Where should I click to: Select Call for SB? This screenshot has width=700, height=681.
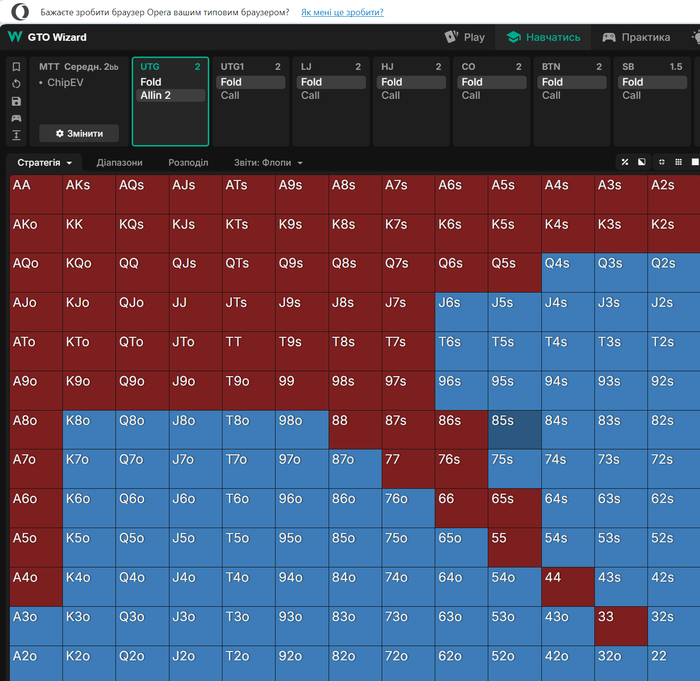[652, 95]
